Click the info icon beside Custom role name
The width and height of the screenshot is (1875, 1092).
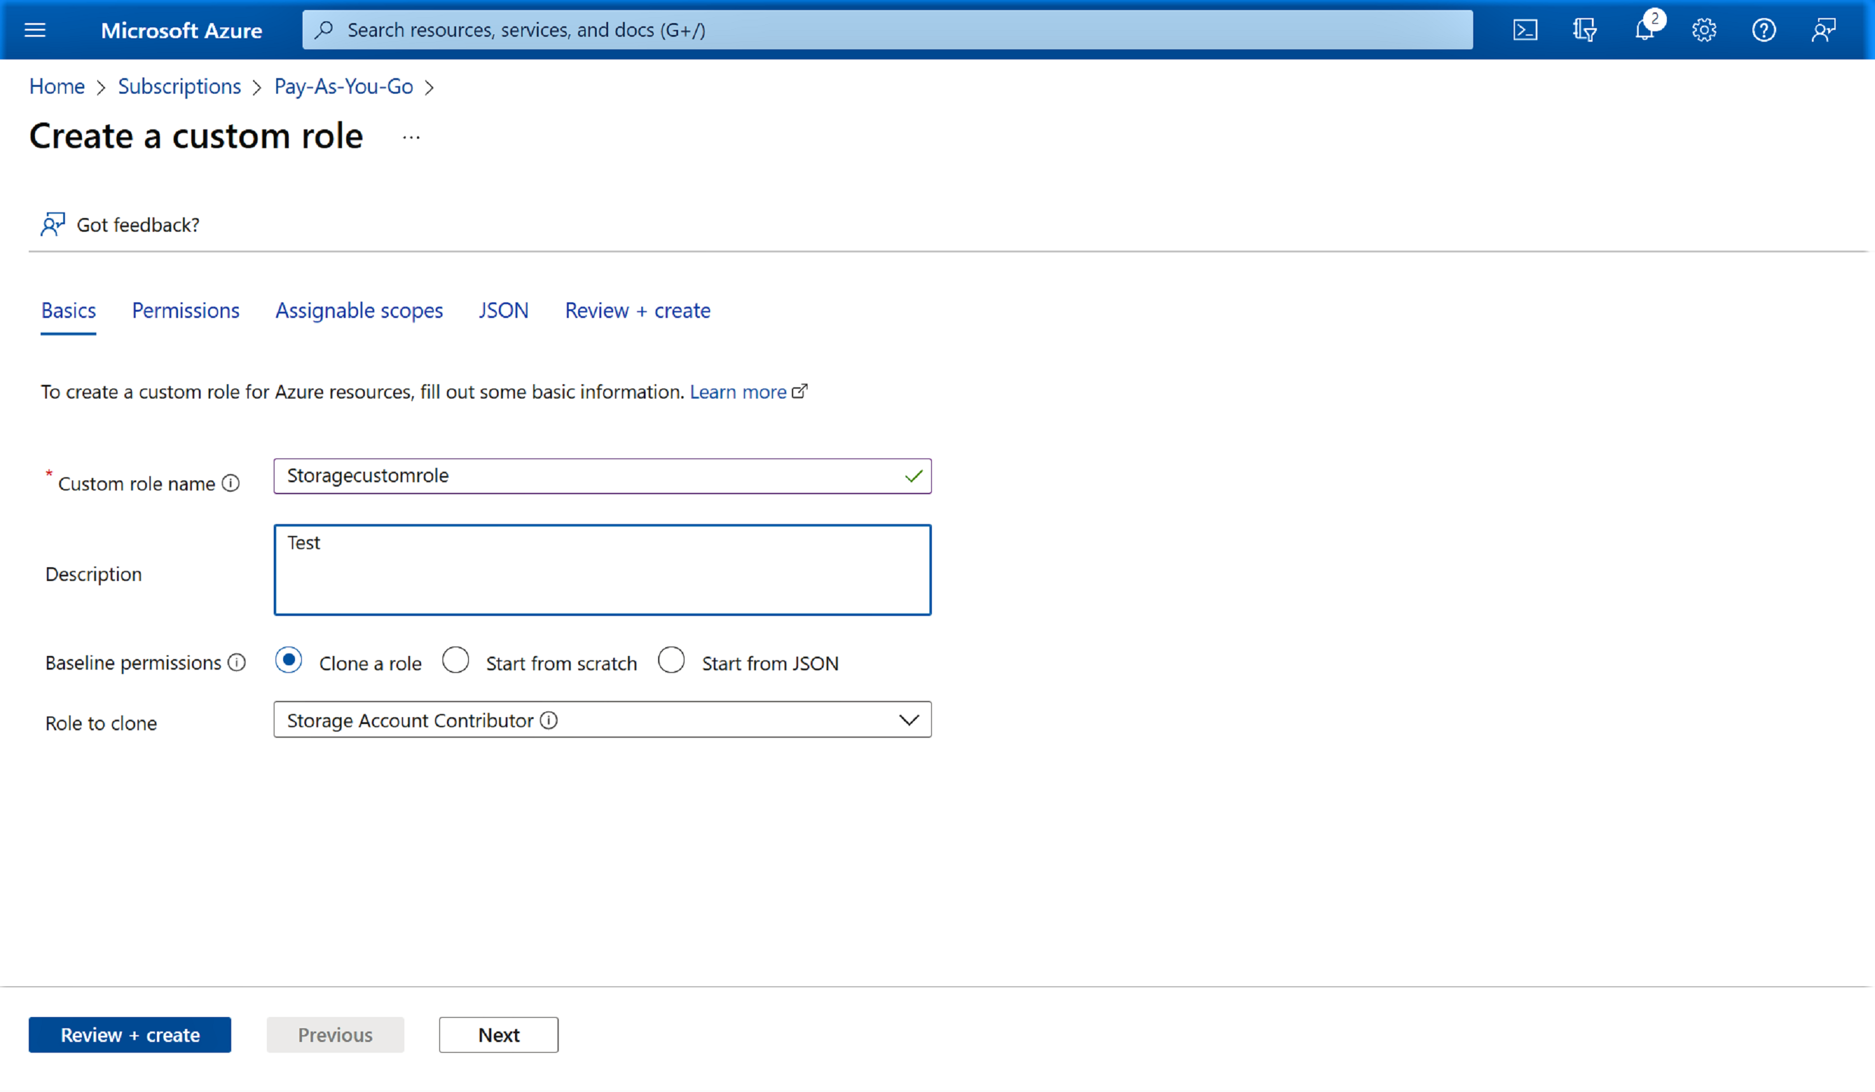point(231,484)
